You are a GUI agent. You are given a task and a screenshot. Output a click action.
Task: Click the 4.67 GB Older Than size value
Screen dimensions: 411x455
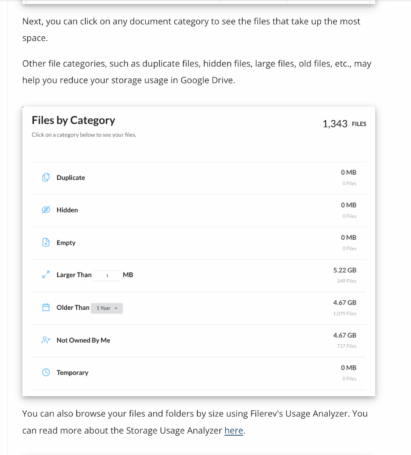pos(345,303)
